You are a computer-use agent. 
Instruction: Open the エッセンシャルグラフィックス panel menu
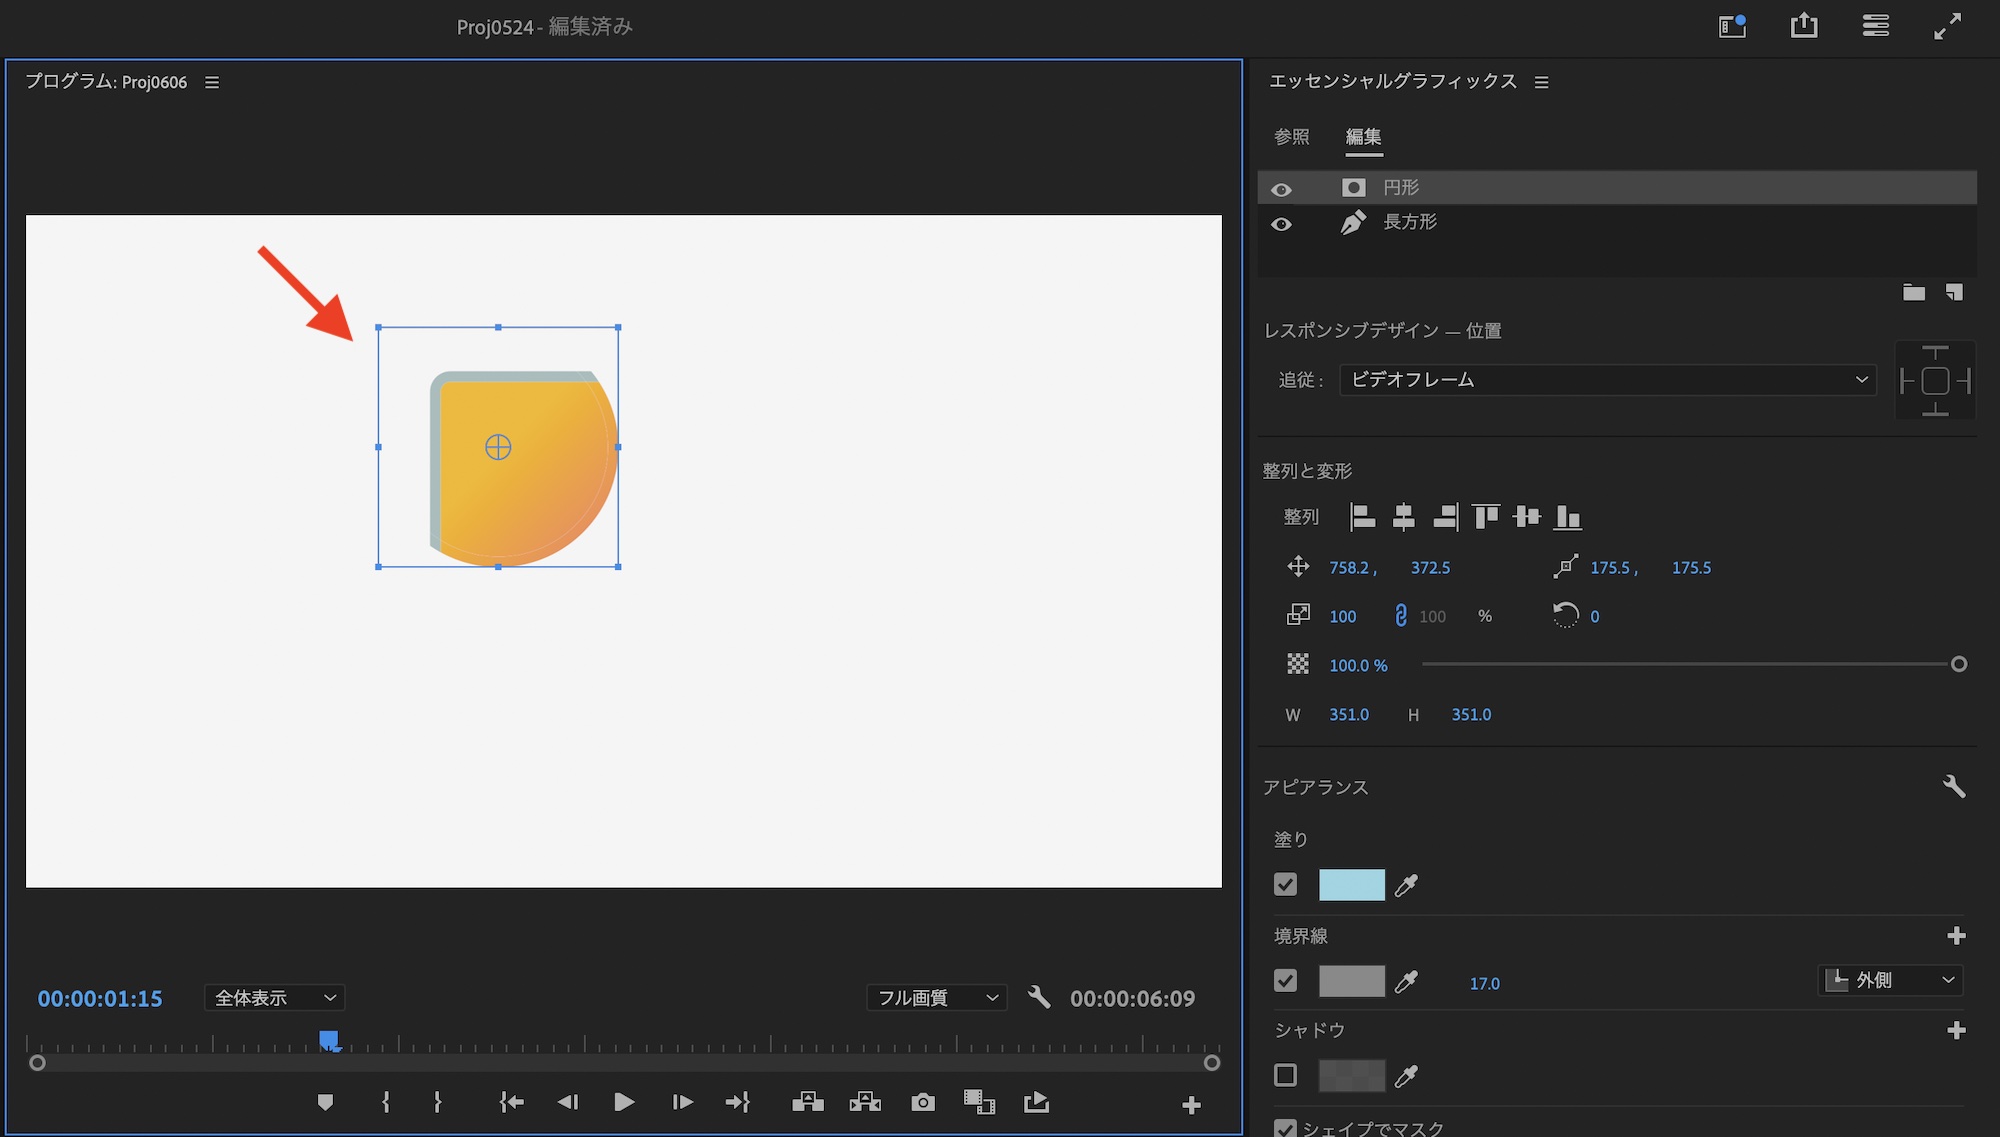pyautogui.click(x=1541, y=82)
